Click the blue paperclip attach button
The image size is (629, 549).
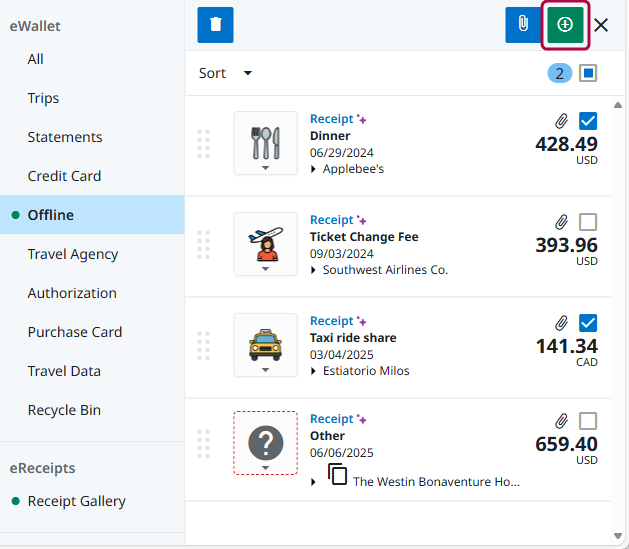tap(522, 25)
